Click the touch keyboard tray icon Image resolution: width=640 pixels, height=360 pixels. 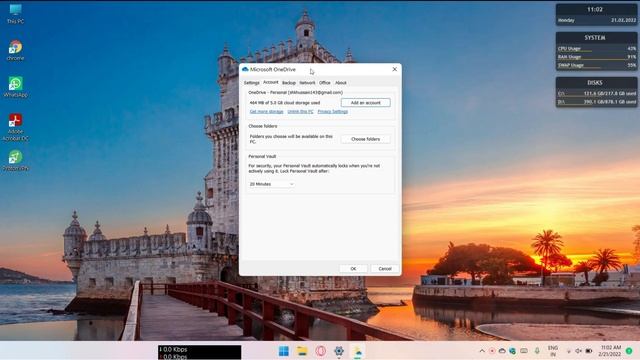(524, 351)
